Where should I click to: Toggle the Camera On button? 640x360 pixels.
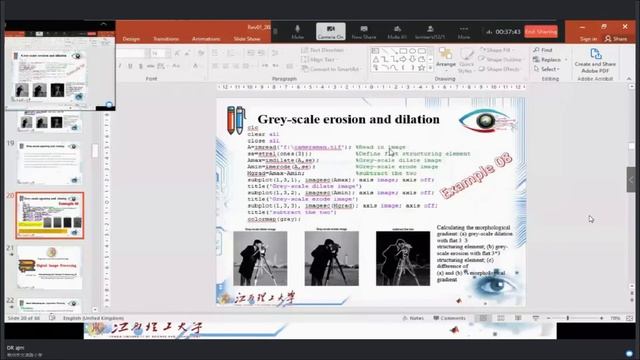coord(331,31)
